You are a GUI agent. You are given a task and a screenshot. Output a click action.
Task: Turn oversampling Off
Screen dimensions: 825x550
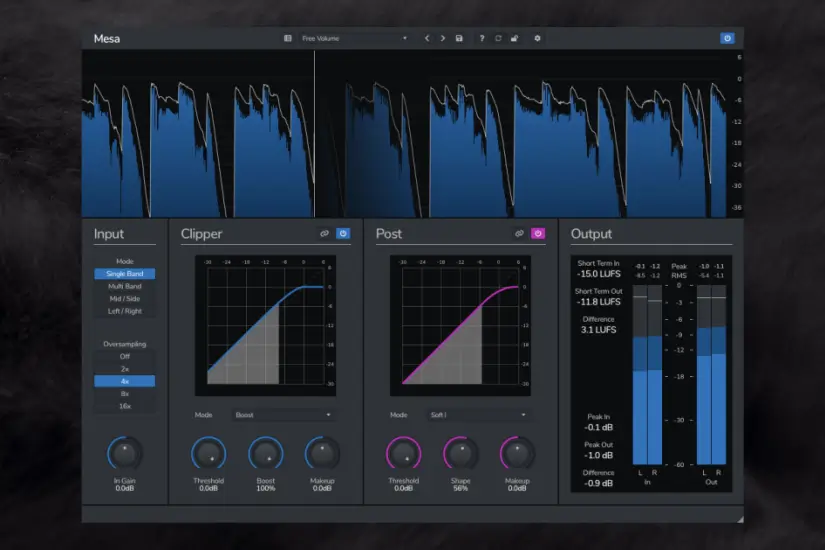(125, 356)
